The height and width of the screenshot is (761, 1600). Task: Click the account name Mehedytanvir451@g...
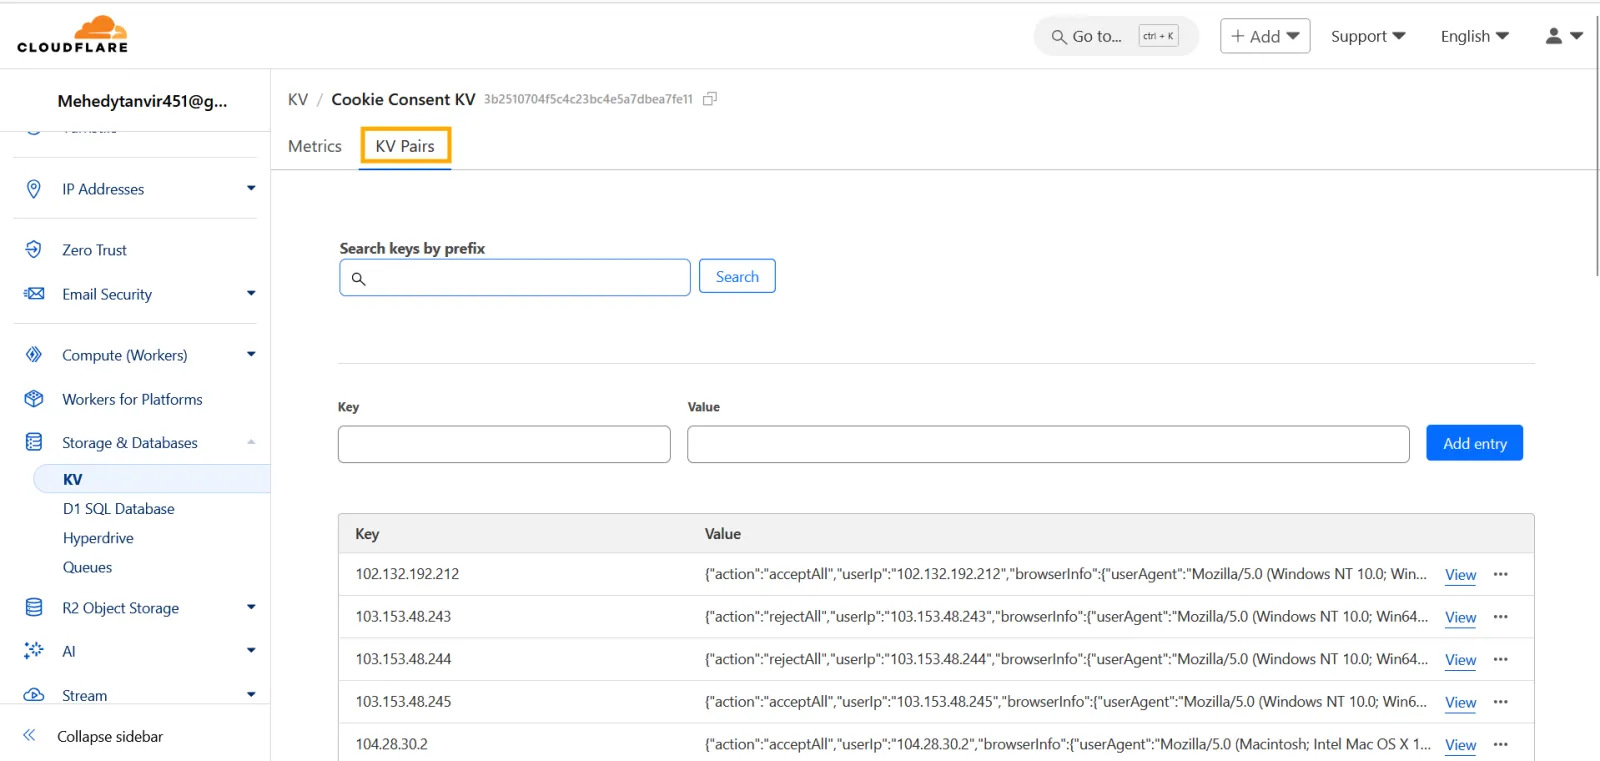point(142,101)
